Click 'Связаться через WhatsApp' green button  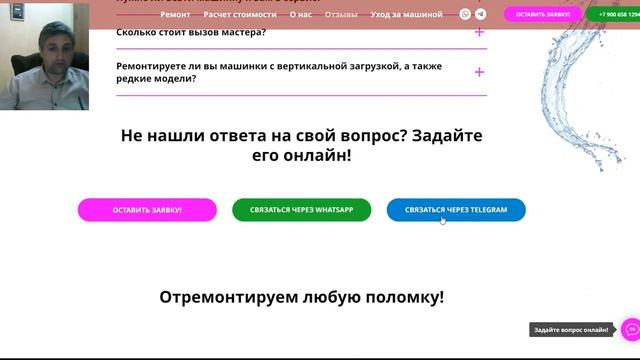(x=302, y=210)
